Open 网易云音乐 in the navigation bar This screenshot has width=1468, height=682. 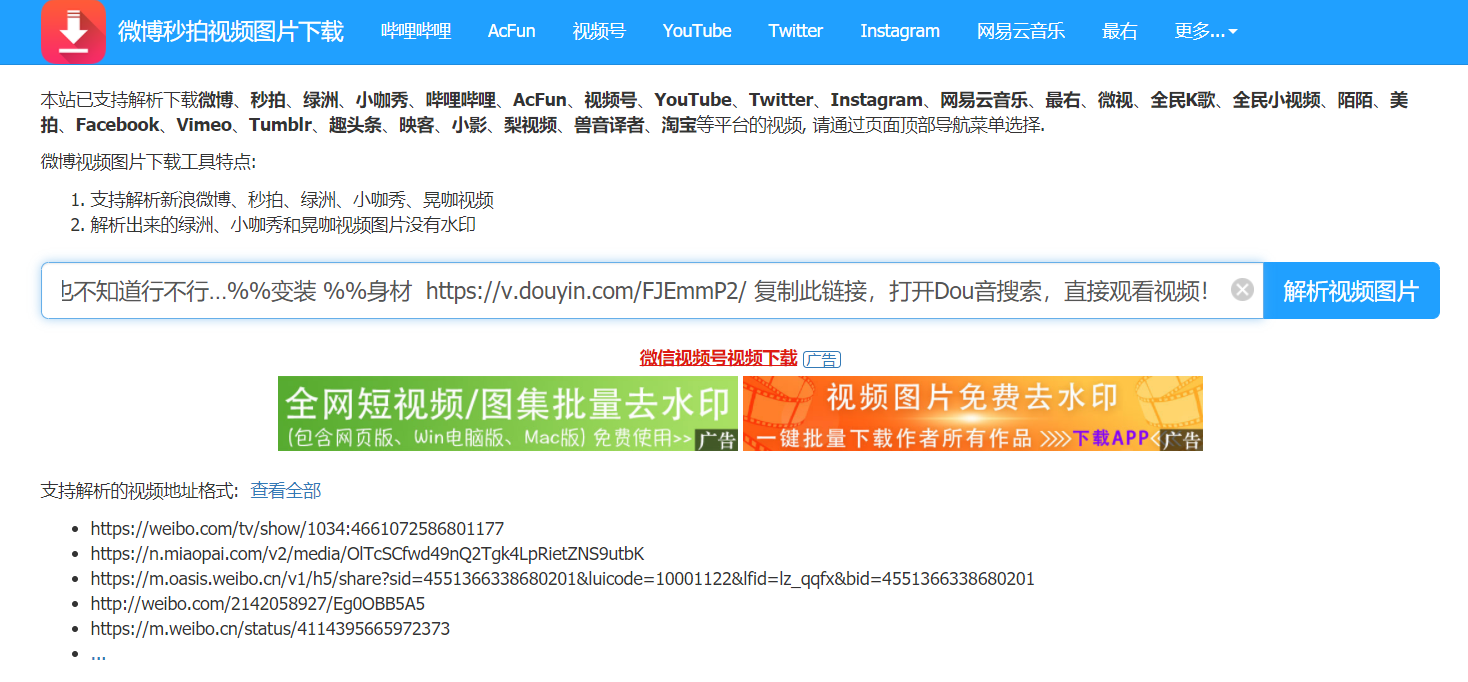[x=1021, y=31]
